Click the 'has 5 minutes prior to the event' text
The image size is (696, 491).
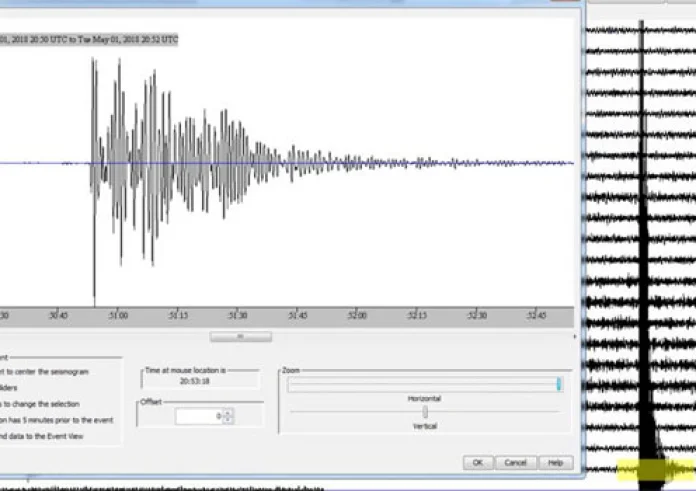[x=61, y=420]
